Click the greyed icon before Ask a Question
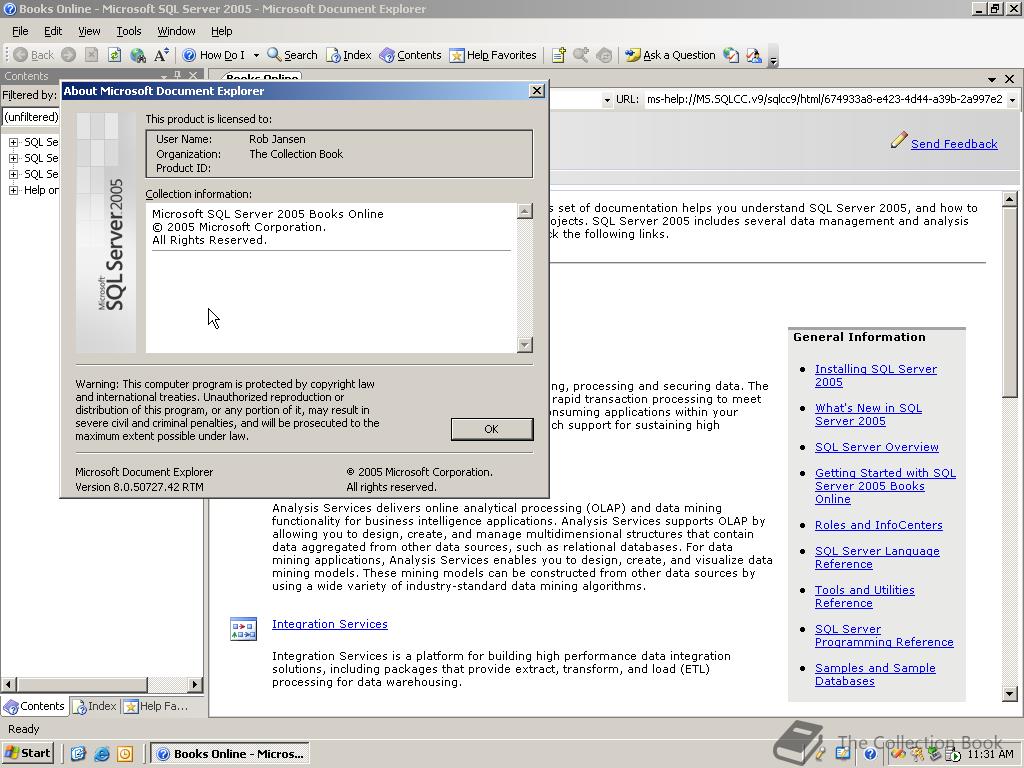 click(x=604, y=55)
